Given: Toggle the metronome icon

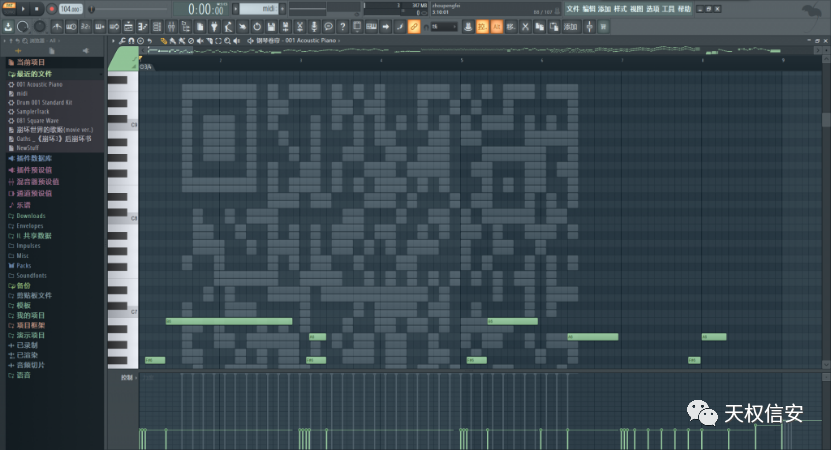Looking at the screenshot, I should [230, 26].
